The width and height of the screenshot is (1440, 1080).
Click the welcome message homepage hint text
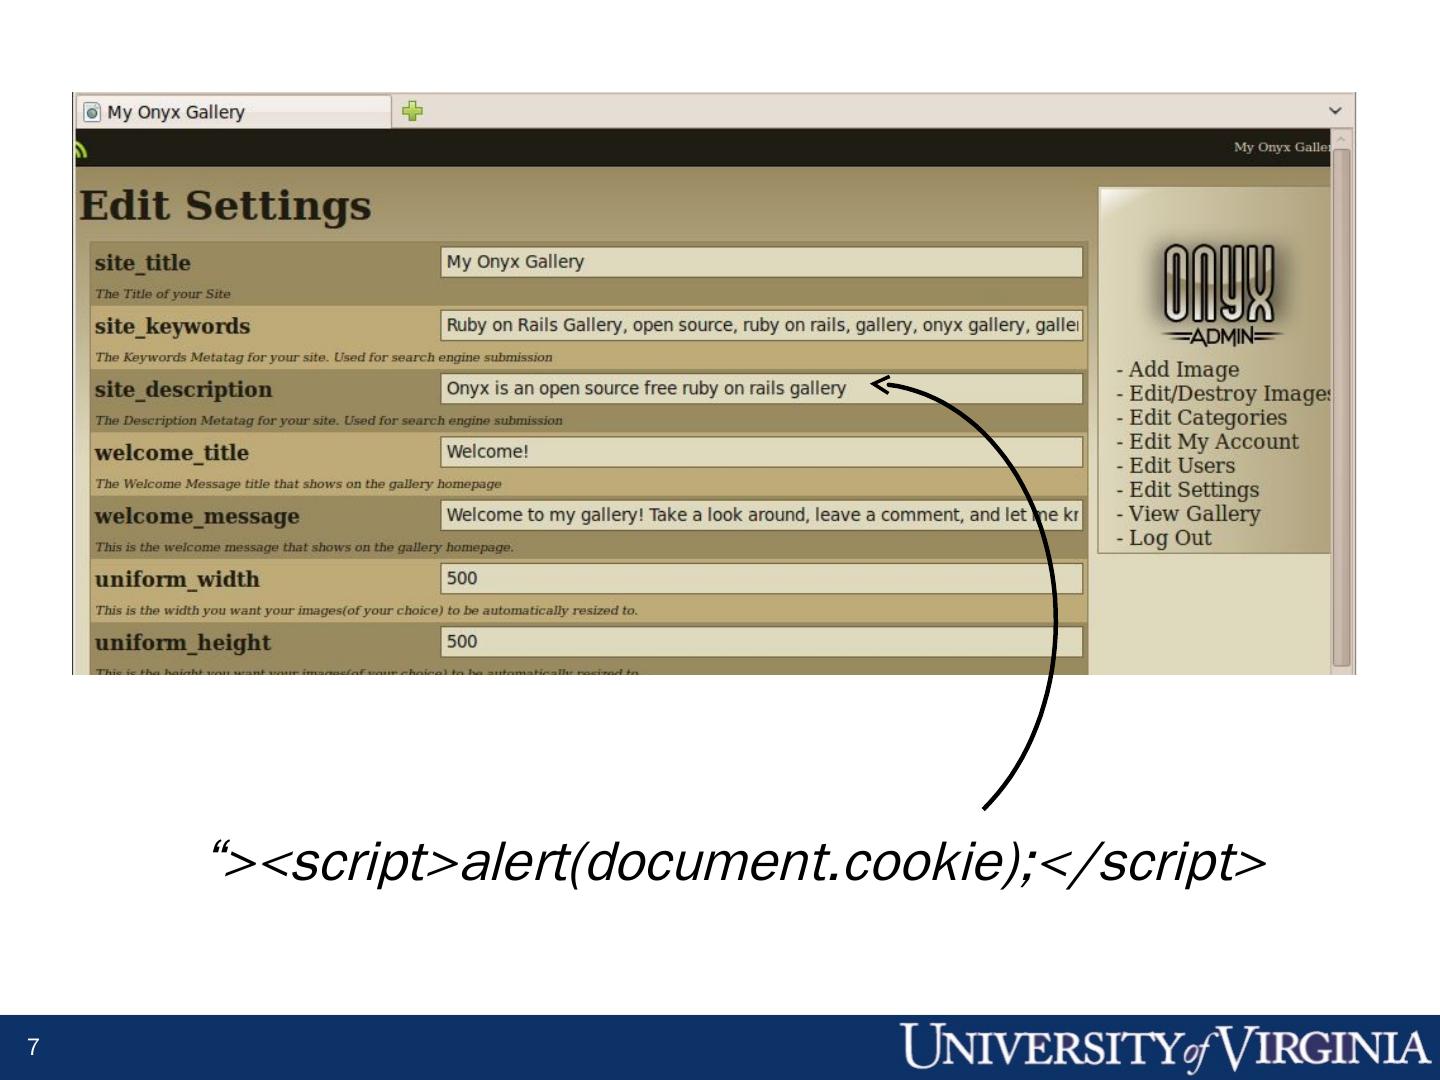click(304, 547)
